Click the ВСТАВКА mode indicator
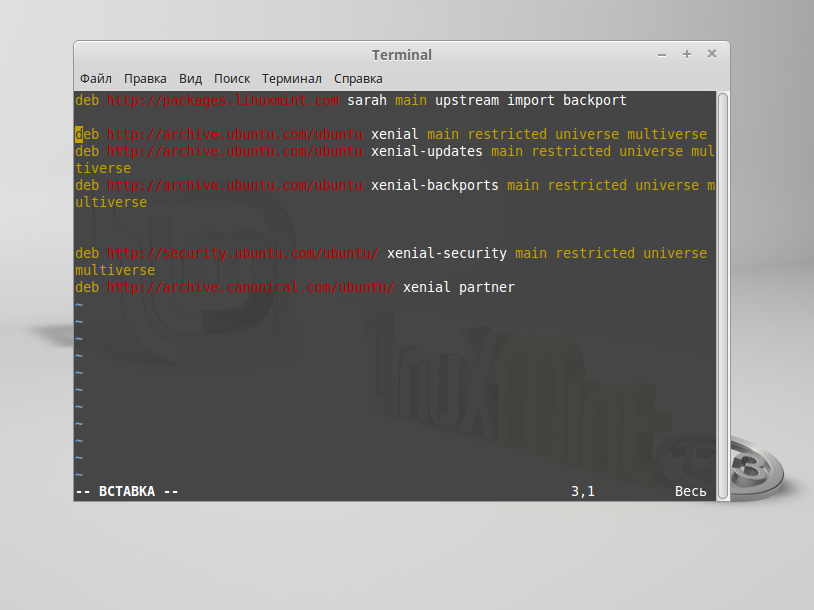Screen dimensions: 814x610 (127, 491)
